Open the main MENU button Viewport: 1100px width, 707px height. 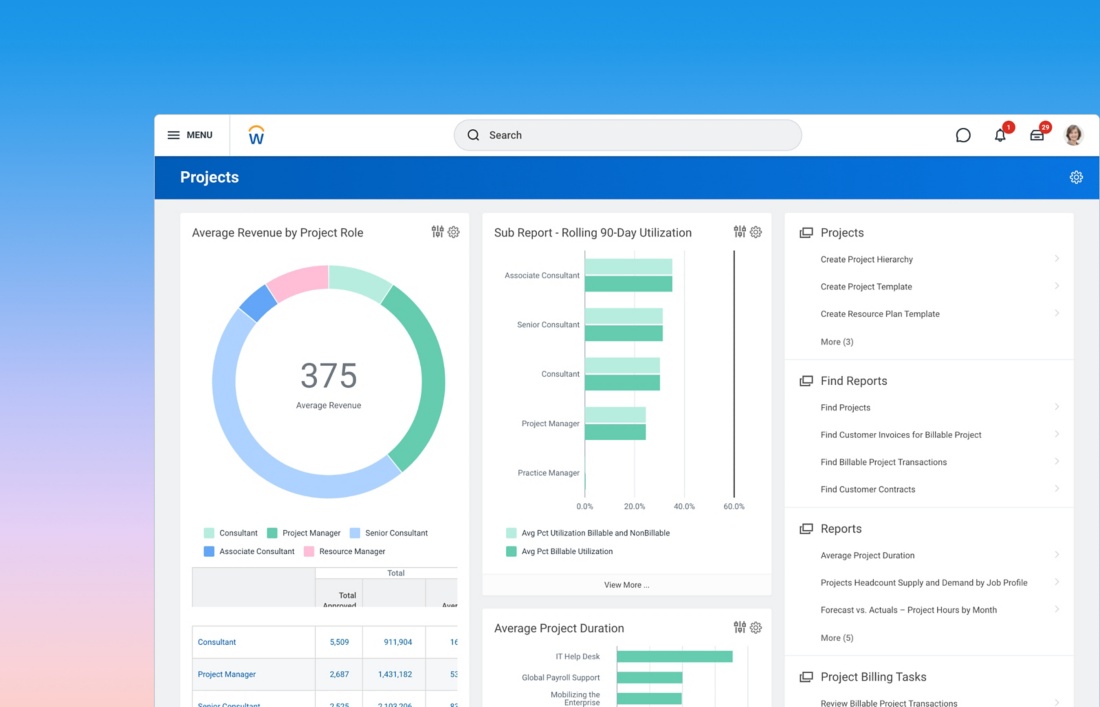(190, 135)
